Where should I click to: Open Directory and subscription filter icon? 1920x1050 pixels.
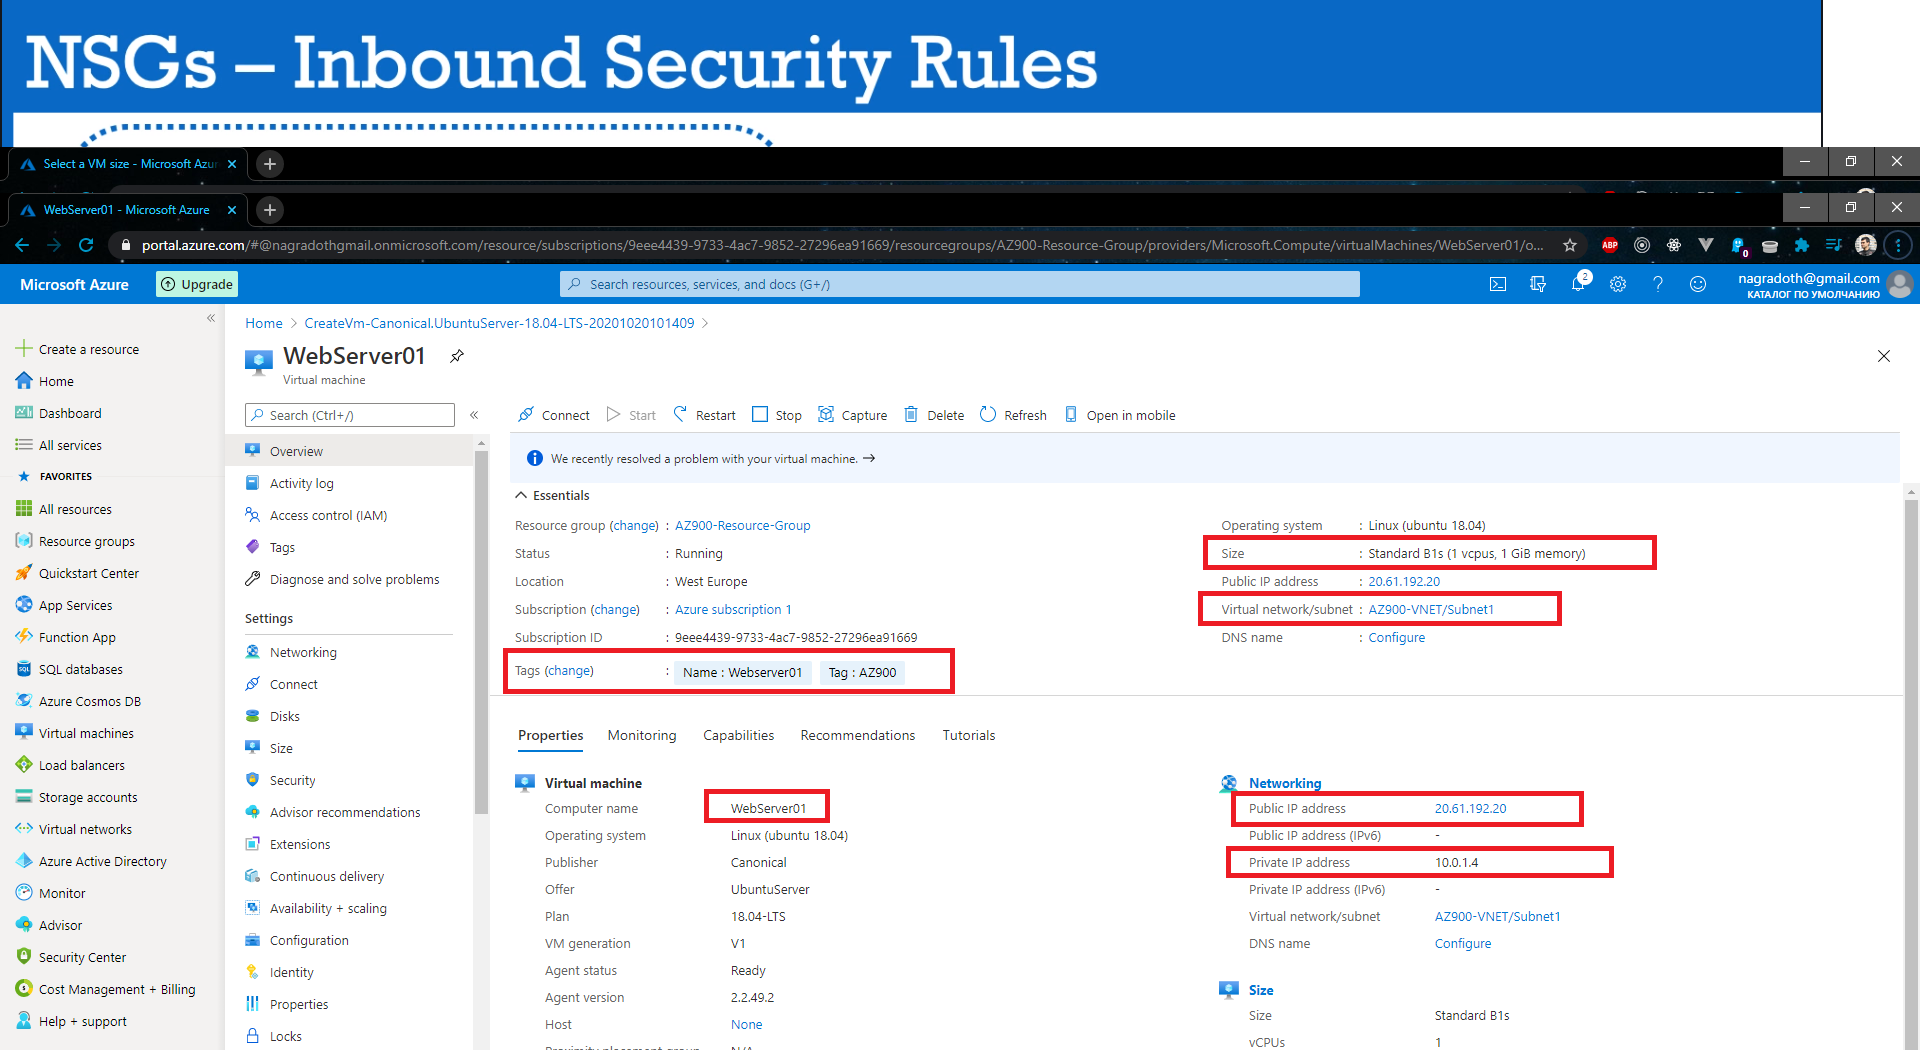(x=1538, y=284)
